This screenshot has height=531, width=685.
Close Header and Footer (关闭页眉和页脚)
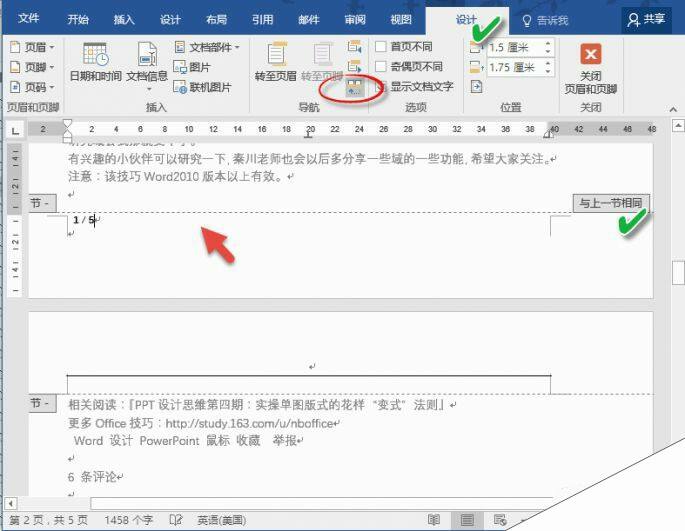coord(591,69)
